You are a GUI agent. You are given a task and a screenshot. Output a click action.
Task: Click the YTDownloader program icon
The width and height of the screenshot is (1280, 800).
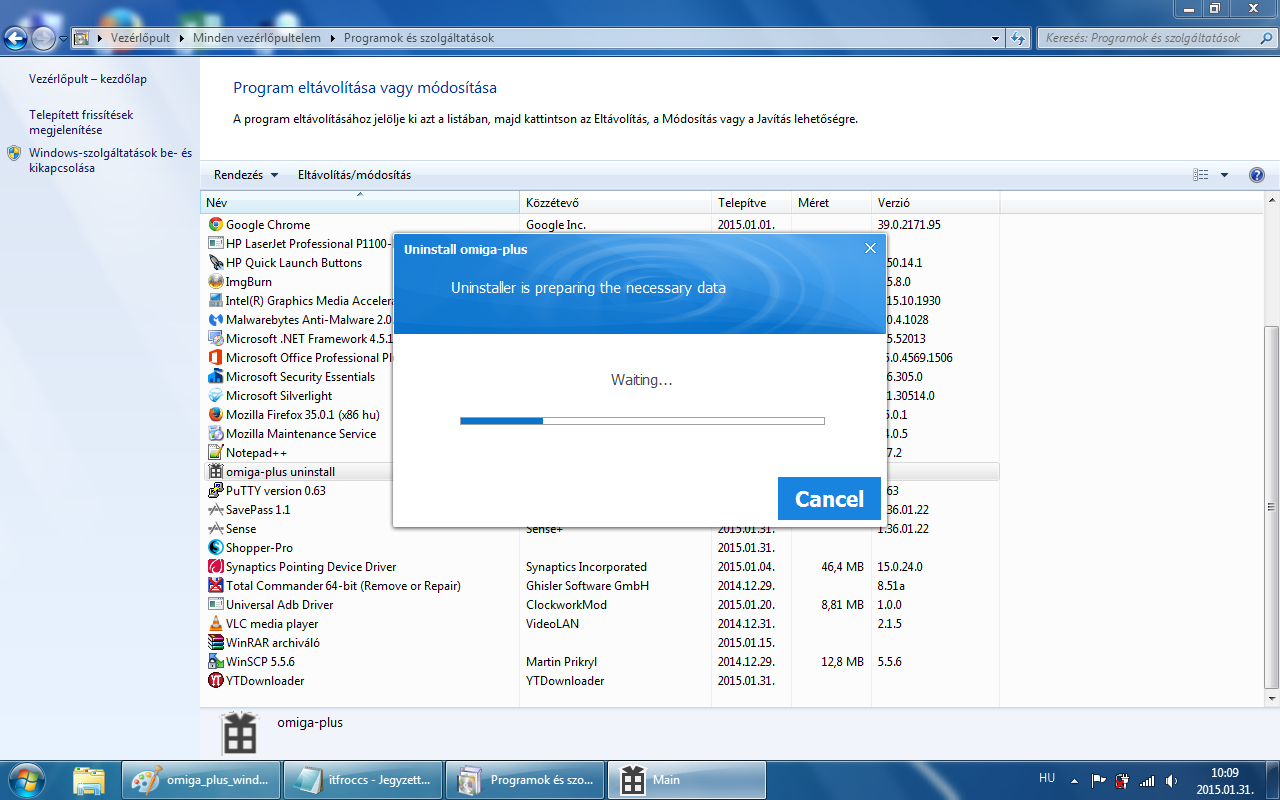click(215, 681)
